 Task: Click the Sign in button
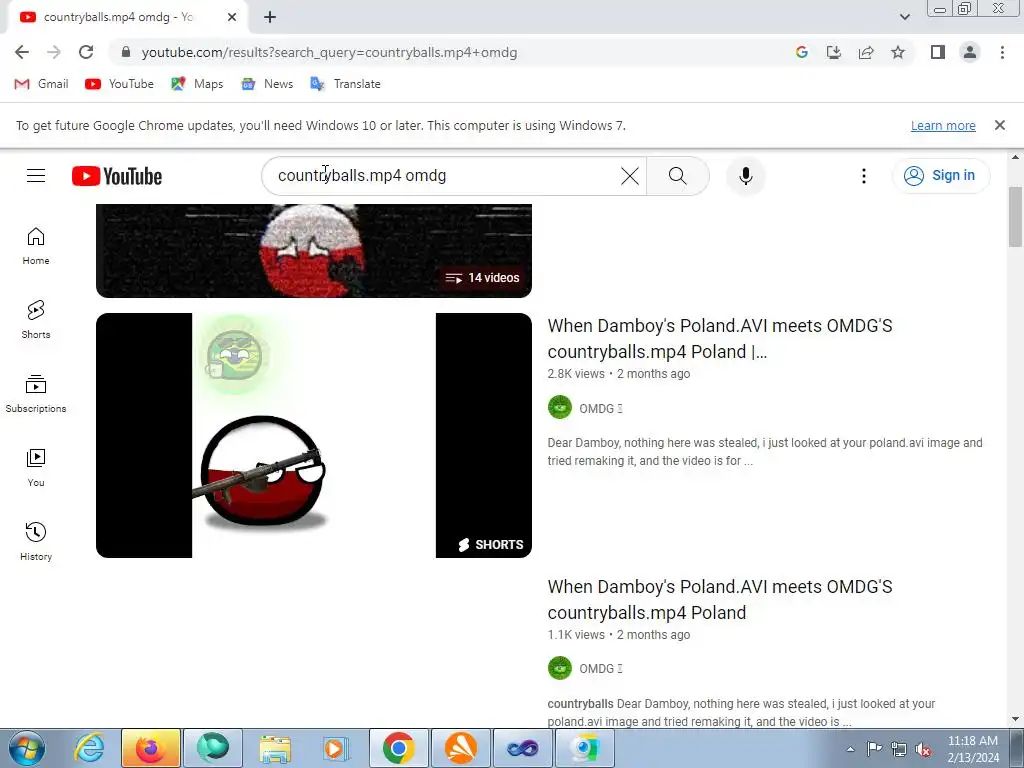(x=940, y=176)
